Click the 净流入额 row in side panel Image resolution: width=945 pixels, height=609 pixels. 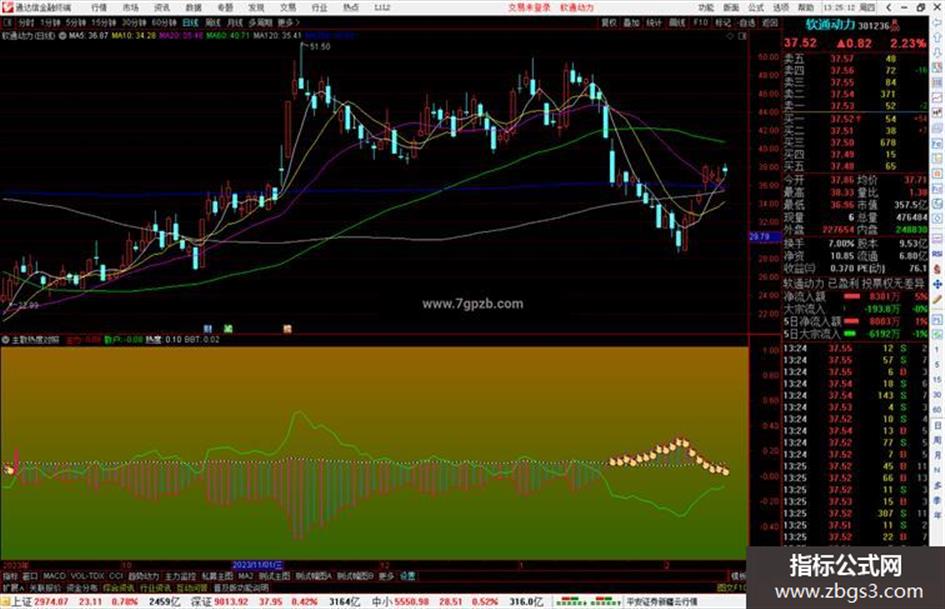(x=854, y=297)
